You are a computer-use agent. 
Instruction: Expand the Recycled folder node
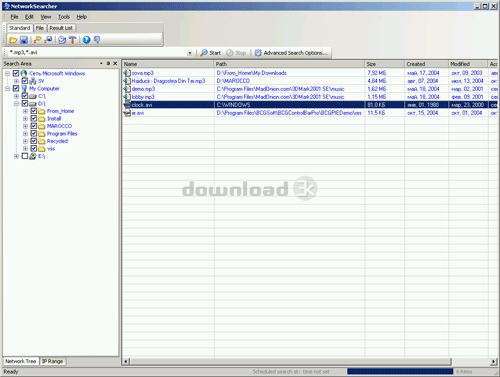[25, 141]
